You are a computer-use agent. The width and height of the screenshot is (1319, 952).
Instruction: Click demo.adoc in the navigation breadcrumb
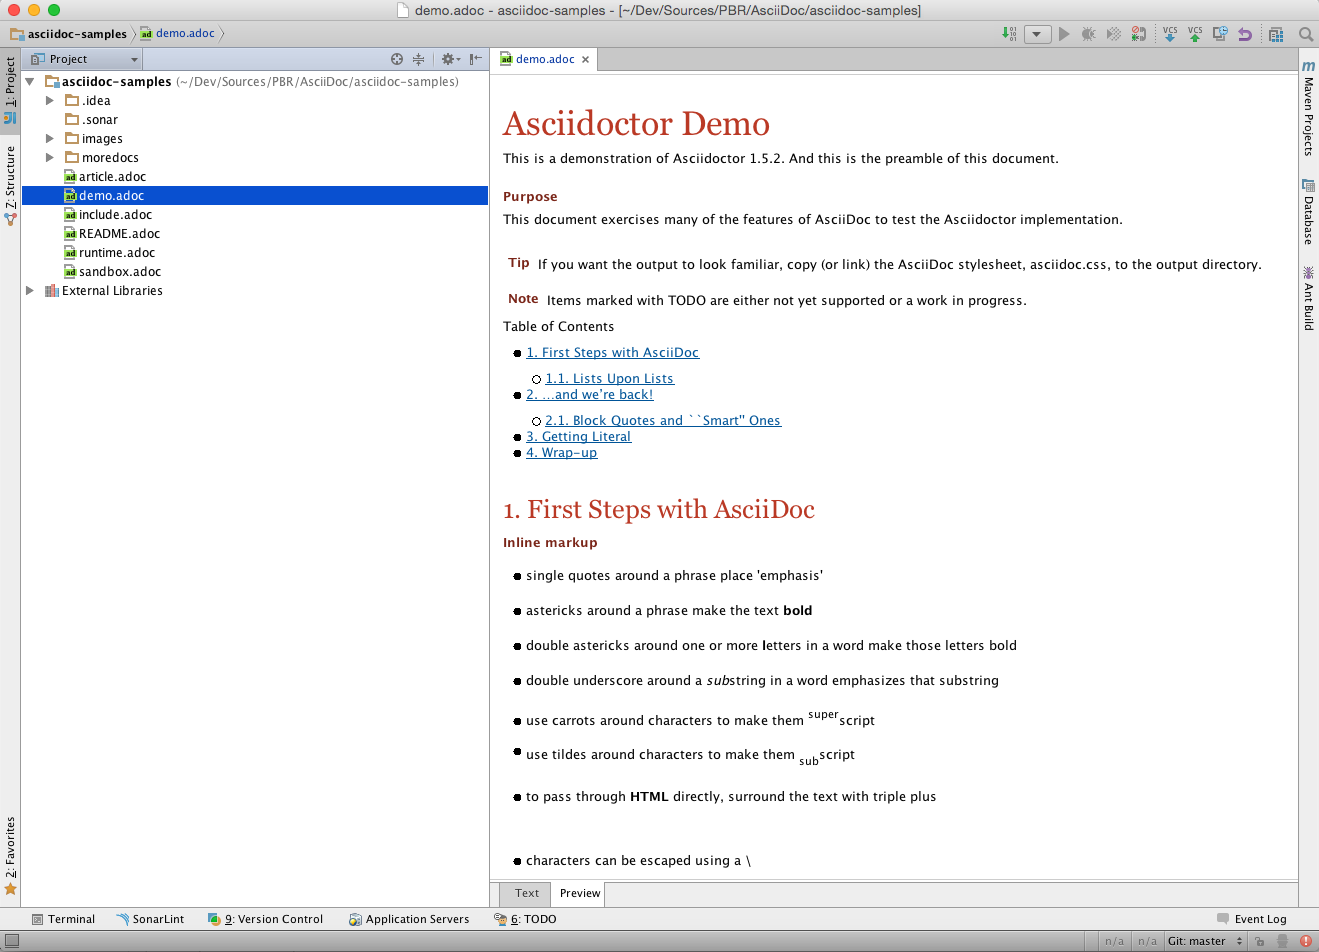tap(178, 34)
